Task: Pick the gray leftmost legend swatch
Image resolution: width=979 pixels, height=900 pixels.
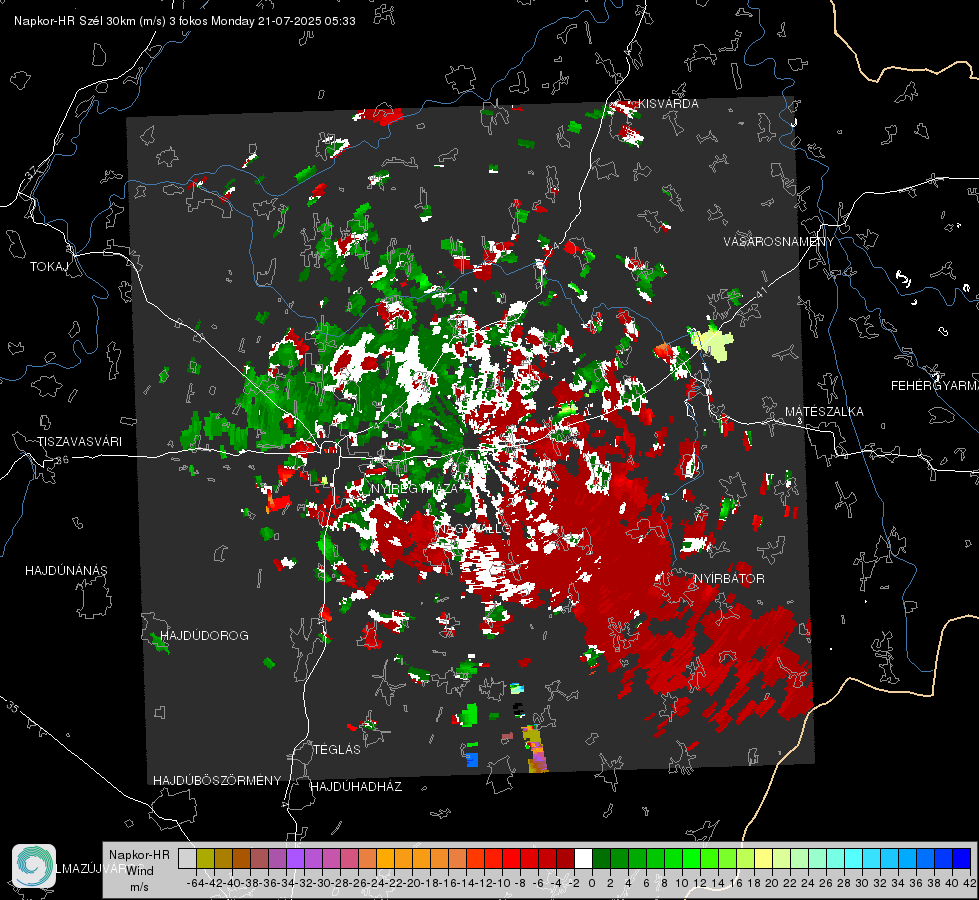Action: pyautogui.click(x=187, y=859)
